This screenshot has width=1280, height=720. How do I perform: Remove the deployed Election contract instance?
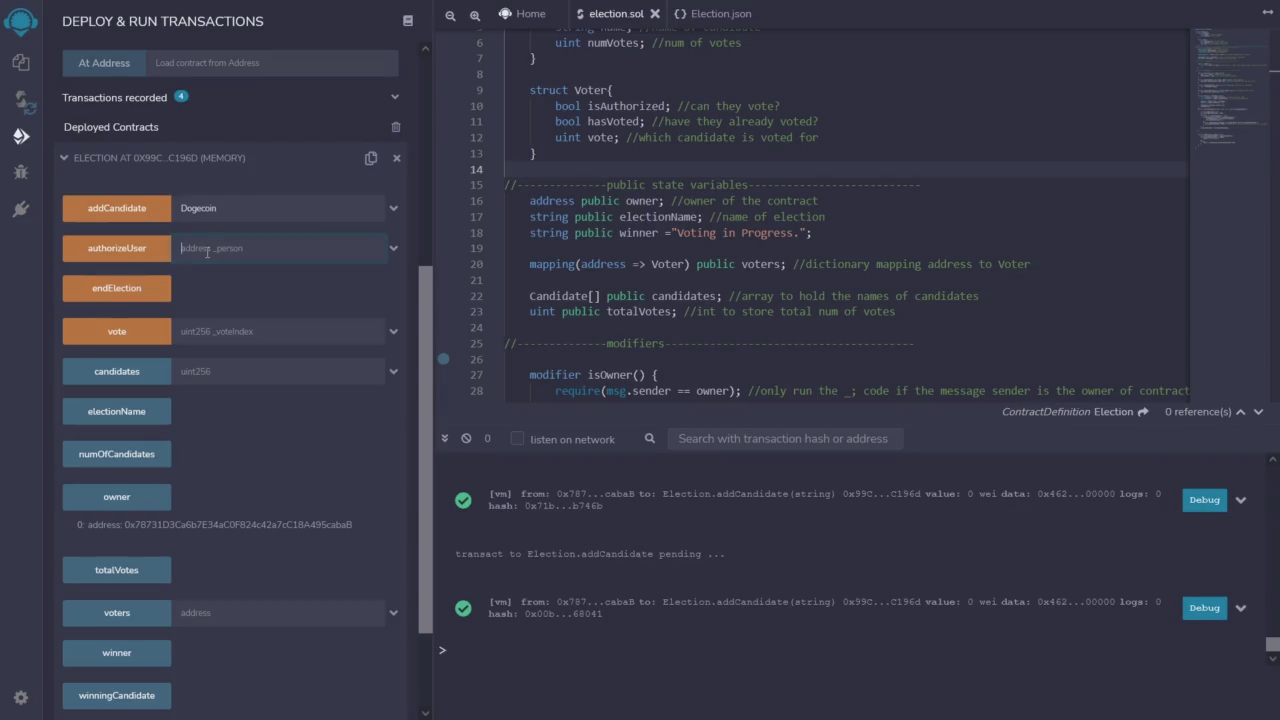[397, 158]
